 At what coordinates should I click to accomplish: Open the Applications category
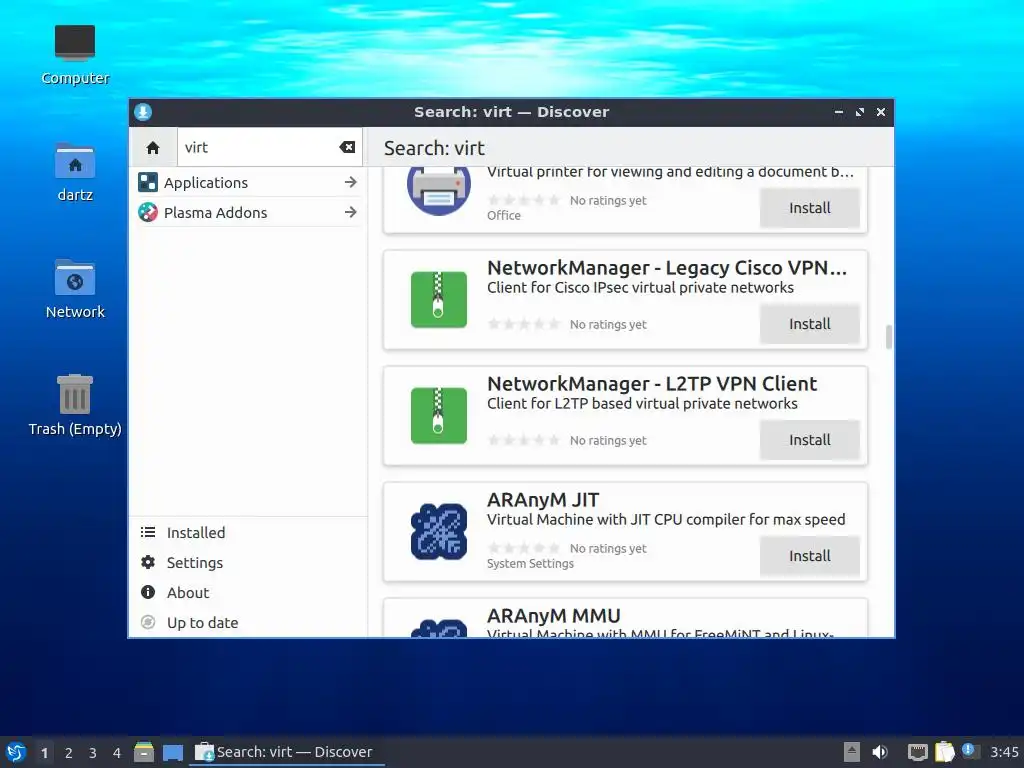coord(248,182)
